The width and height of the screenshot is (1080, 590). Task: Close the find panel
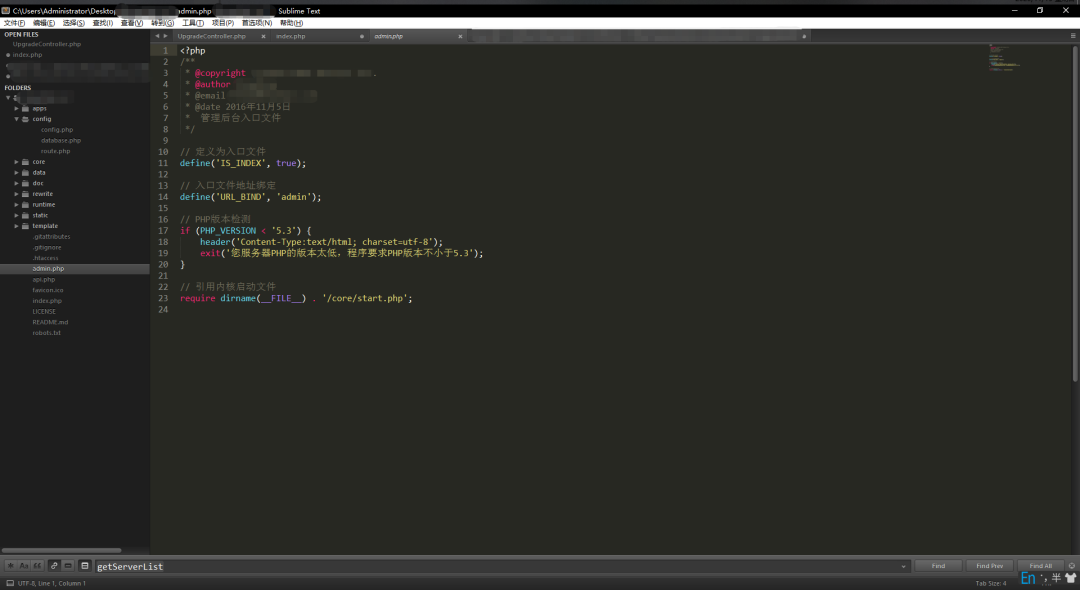[1072, 566]
